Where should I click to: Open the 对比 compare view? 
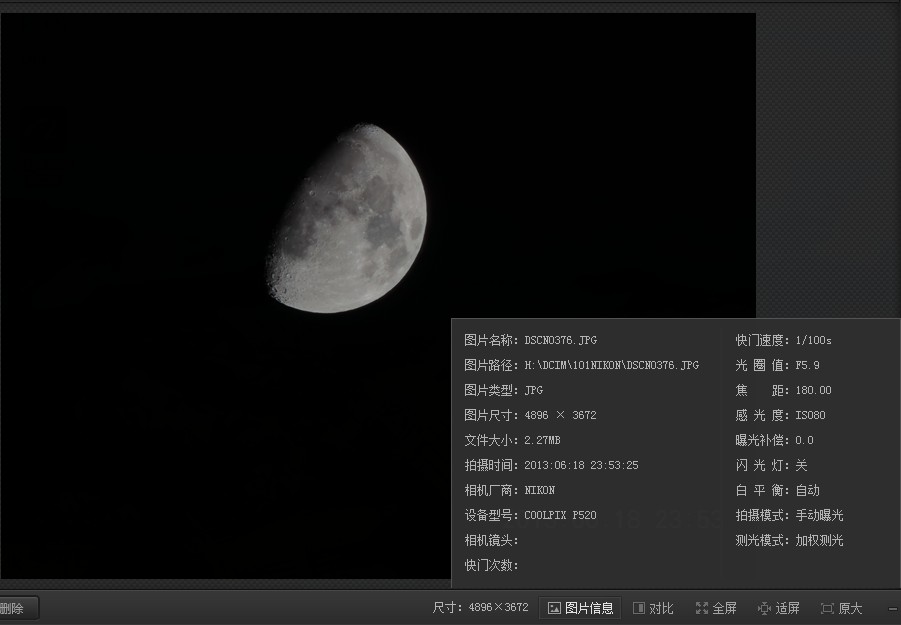pyautogui.click(x=653, y=608)
